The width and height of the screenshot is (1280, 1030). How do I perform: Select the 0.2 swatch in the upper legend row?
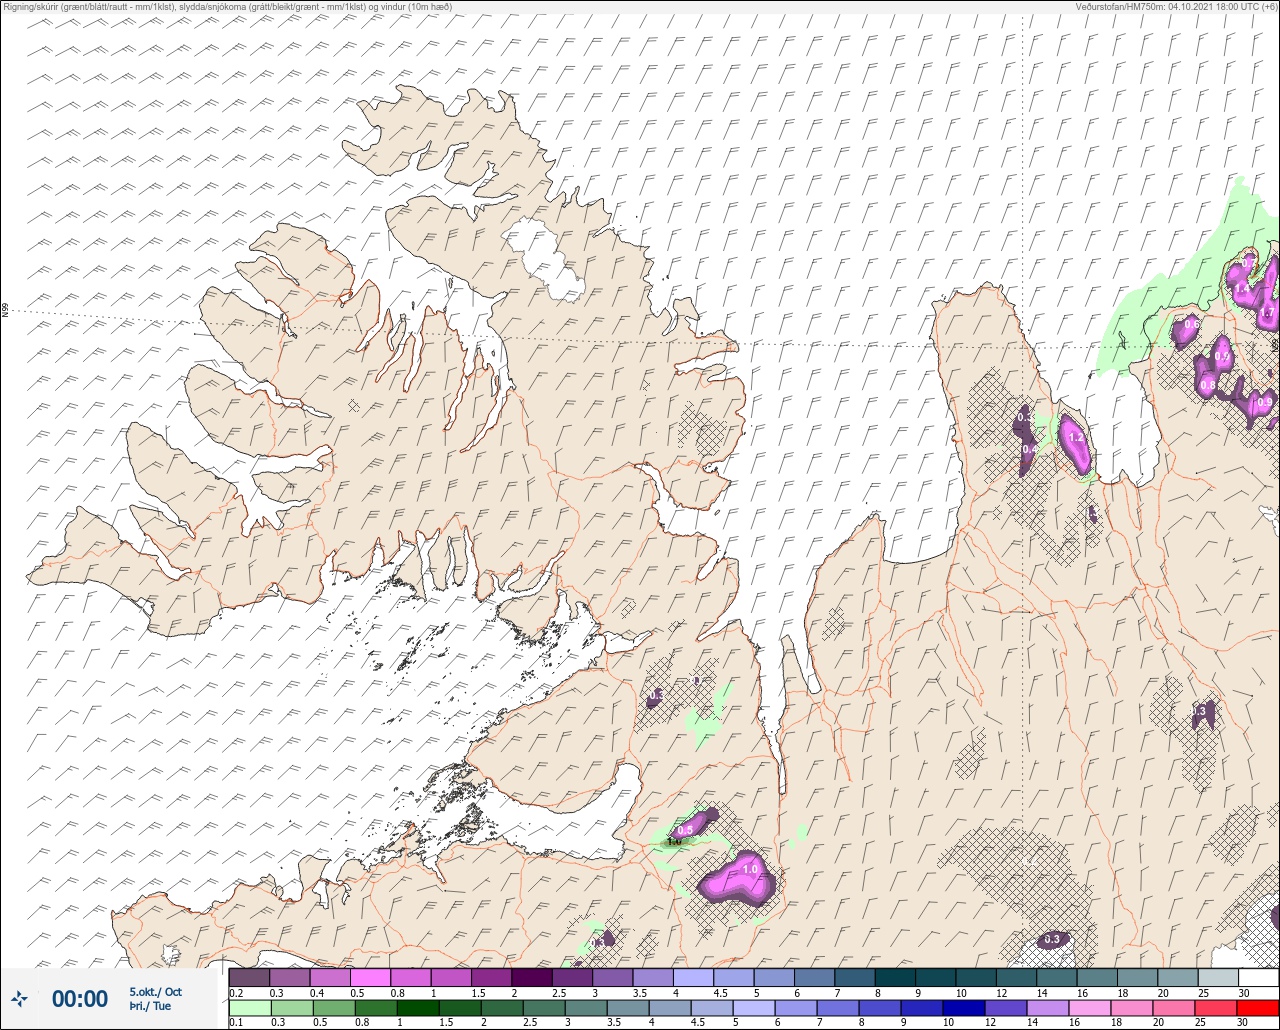249,977
